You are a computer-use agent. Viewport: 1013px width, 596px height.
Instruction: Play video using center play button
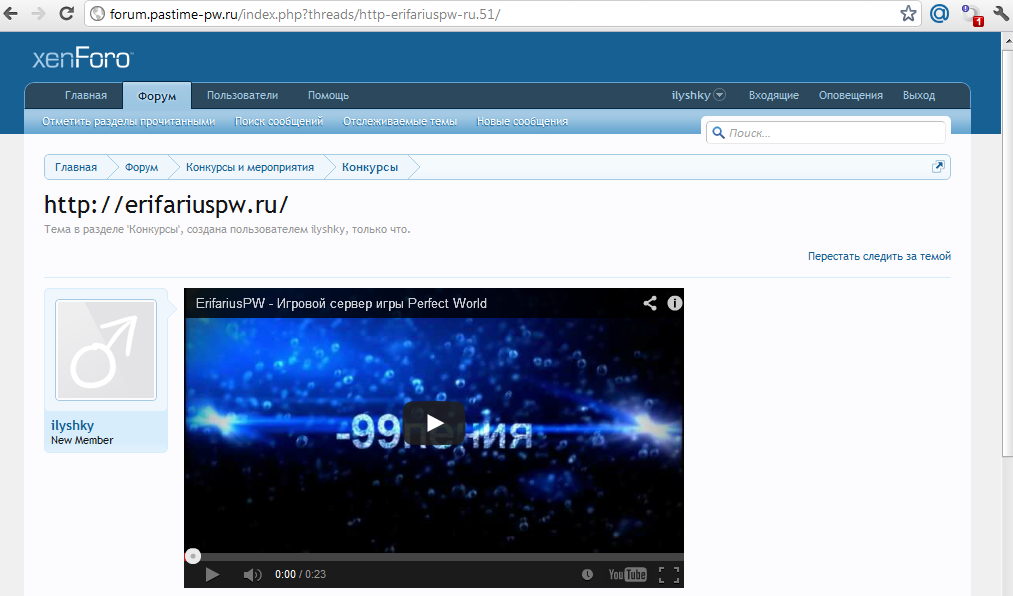tap(434, 423)
